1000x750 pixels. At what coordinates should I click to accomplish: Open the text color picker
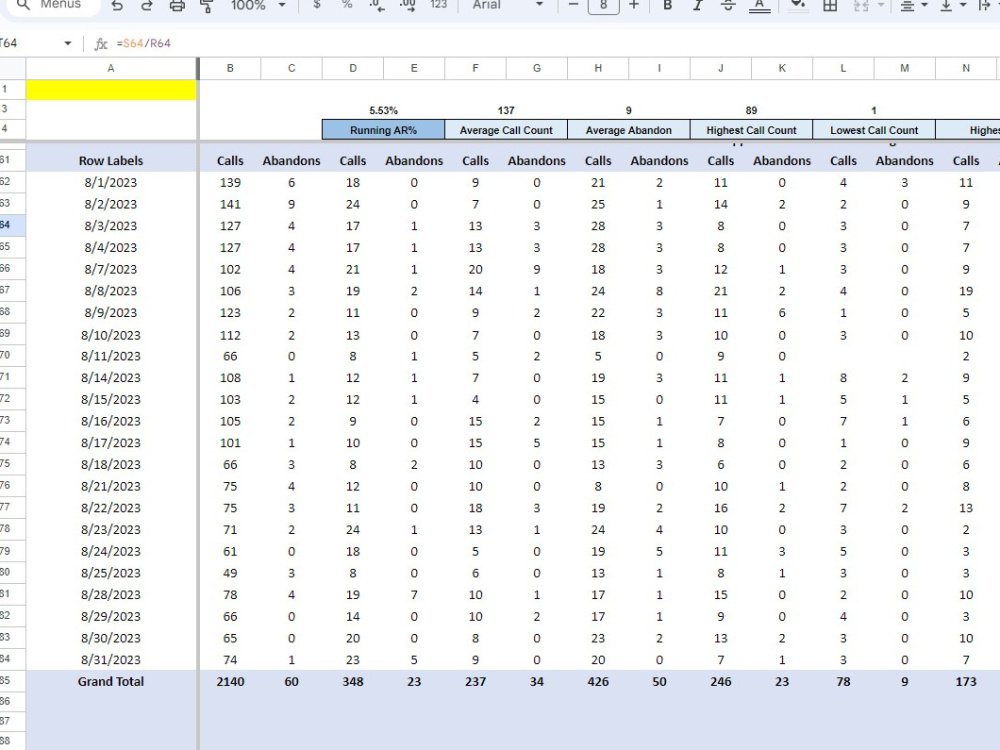(759, 6)
